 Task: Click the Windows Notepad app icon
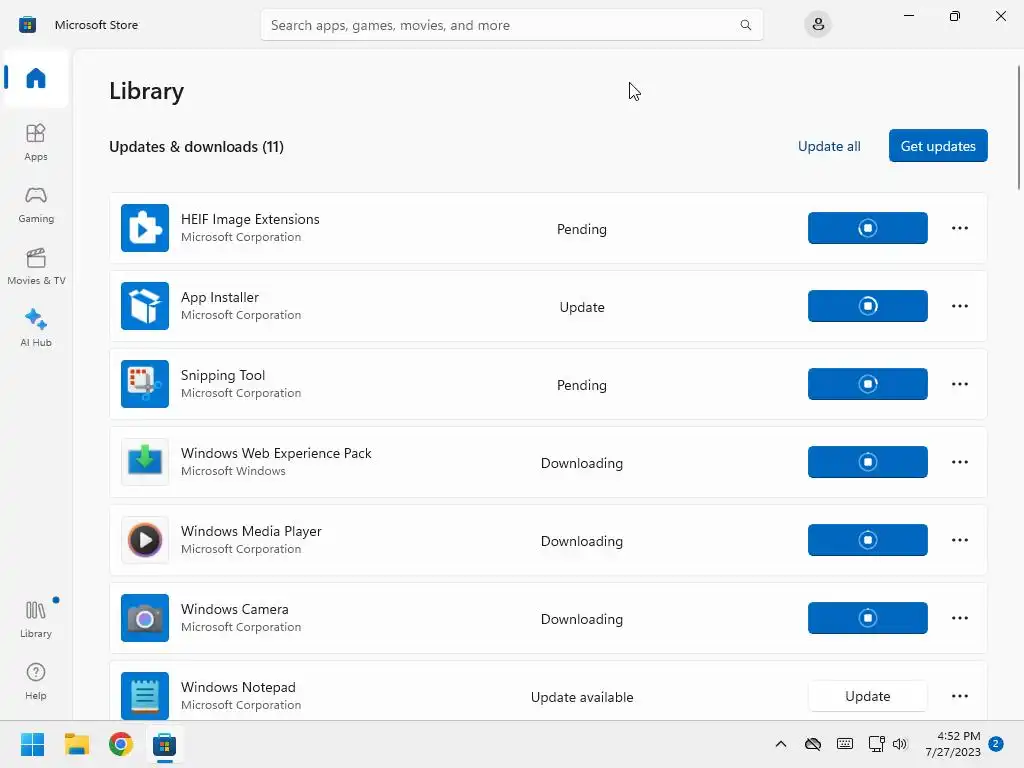coord(145,696)
